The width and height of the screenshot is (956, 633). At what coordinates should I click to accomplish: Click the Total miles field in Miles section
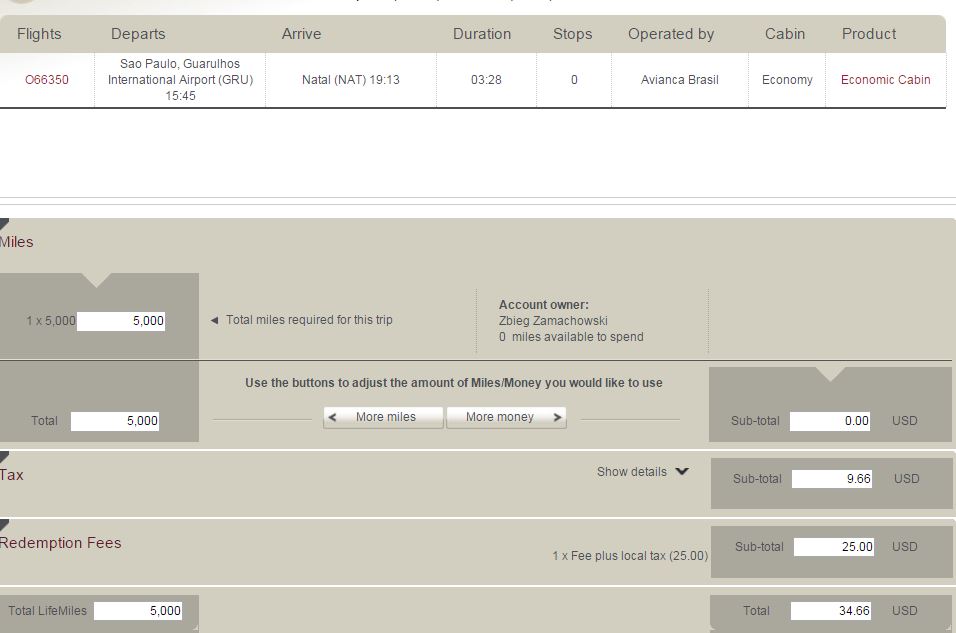115,421
